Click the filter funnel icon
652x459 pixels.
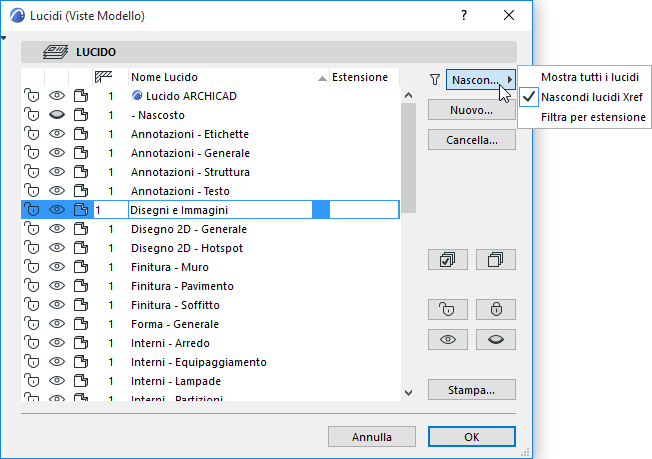coord(434,78)
